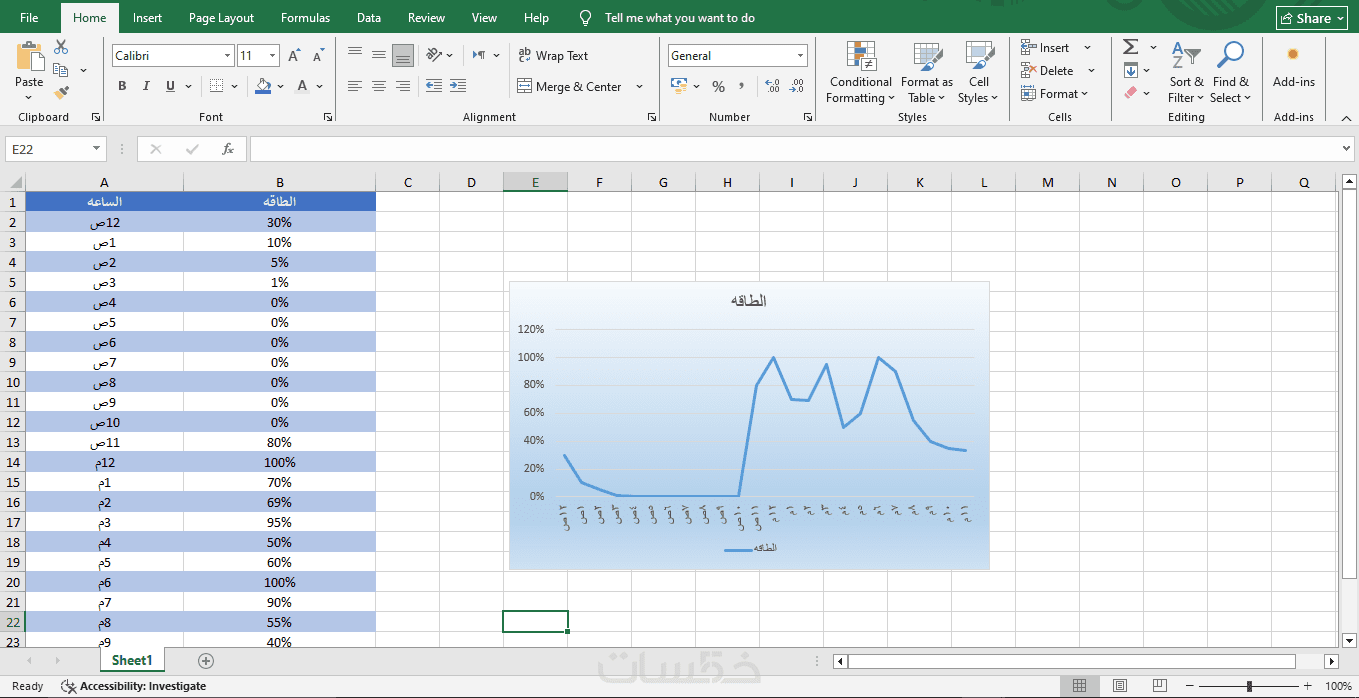Viewport: 1359px width, 698px height.
Task: Click the Share button
Action: coord(1312,18)
